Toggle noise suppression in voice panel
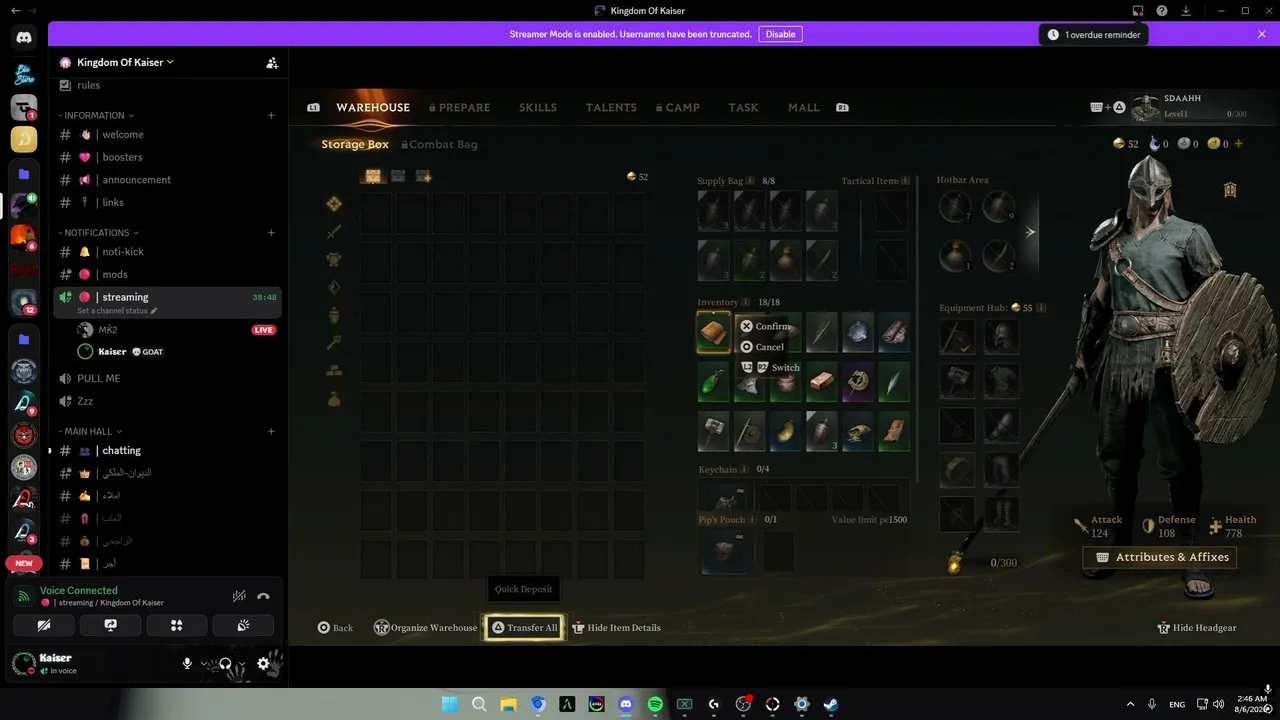 239,596
